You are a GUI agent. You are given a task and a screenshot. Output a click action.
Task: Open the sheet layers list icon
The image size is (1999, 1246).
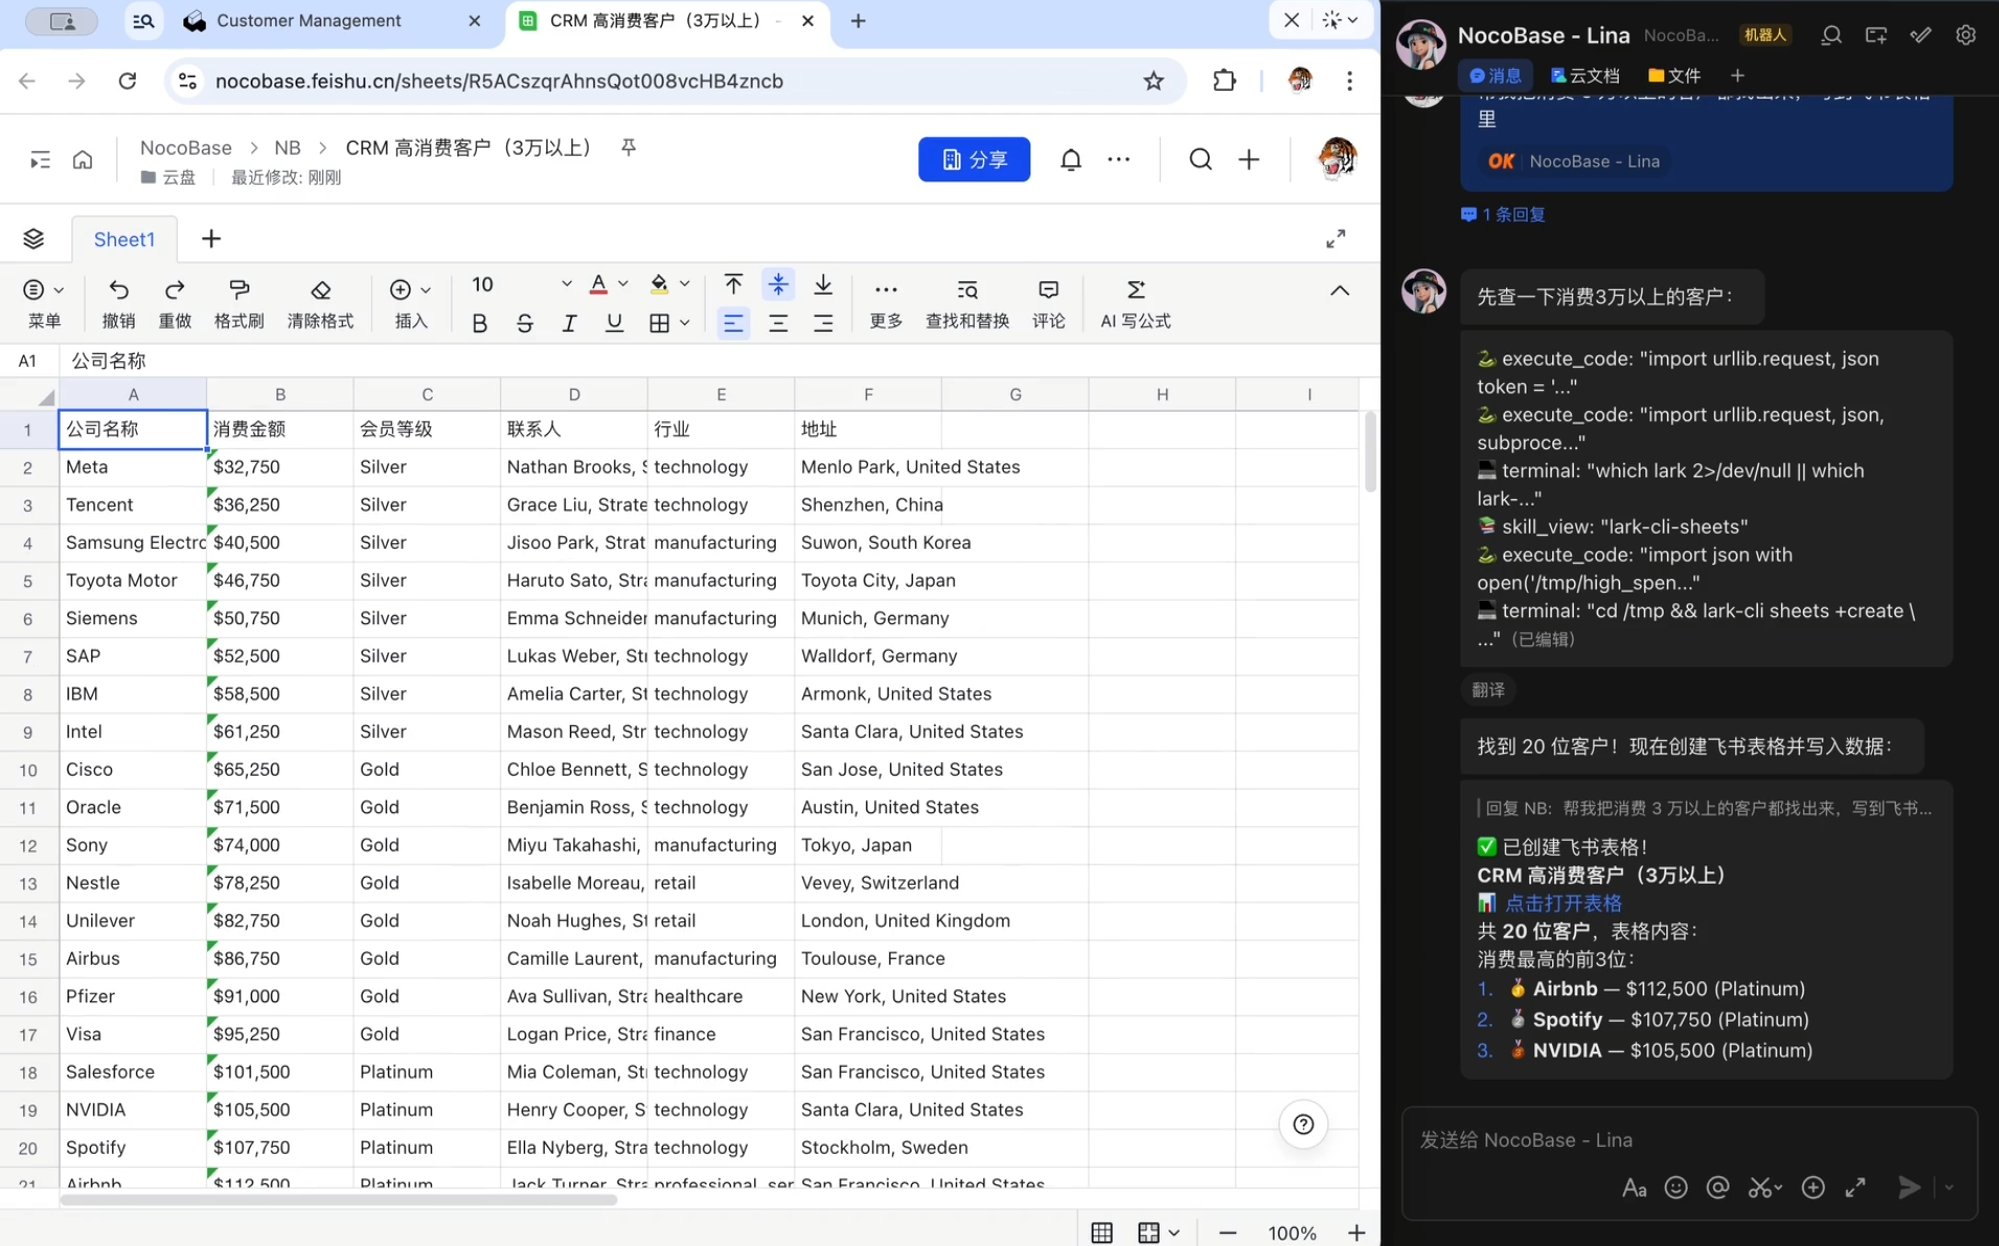click(x=34, y=238)
